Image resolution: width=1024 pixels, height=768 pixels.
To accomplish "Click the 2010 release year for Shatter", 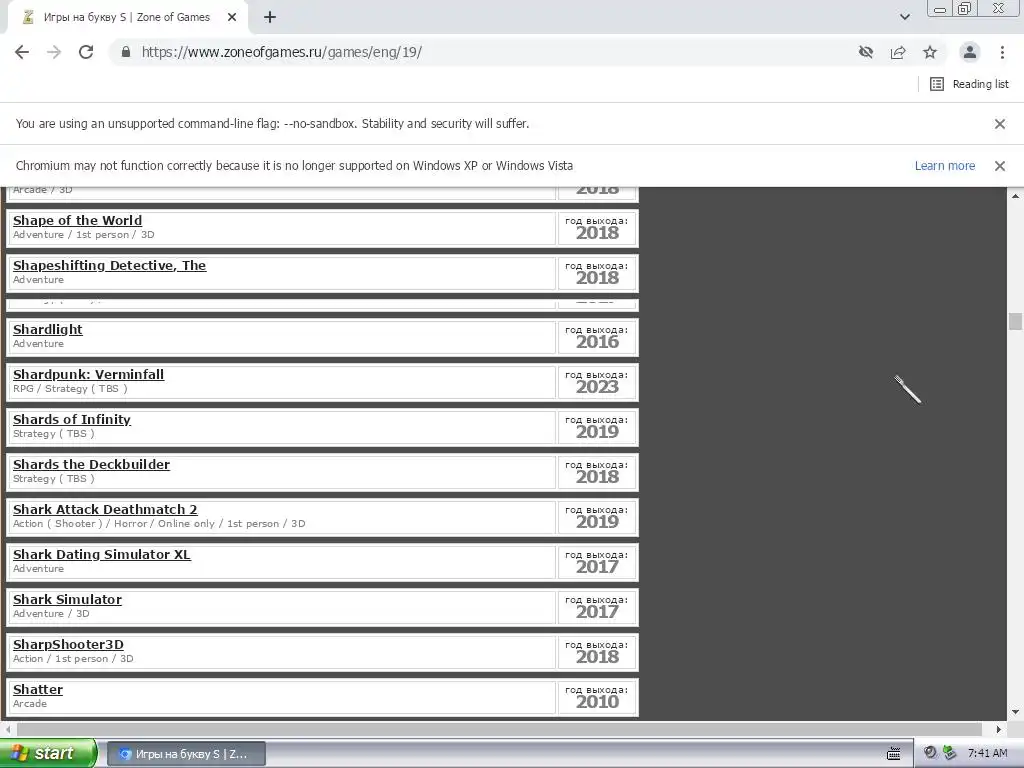I will (x=597, y=701).
